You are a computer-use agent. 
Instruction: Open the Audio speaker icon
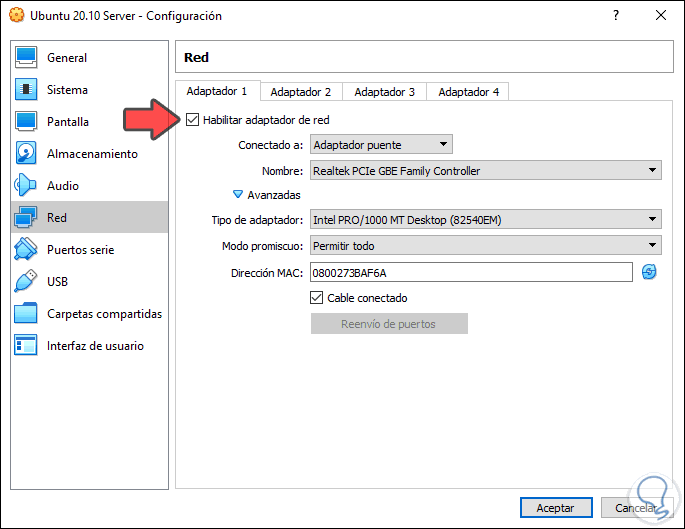[27, 186]
